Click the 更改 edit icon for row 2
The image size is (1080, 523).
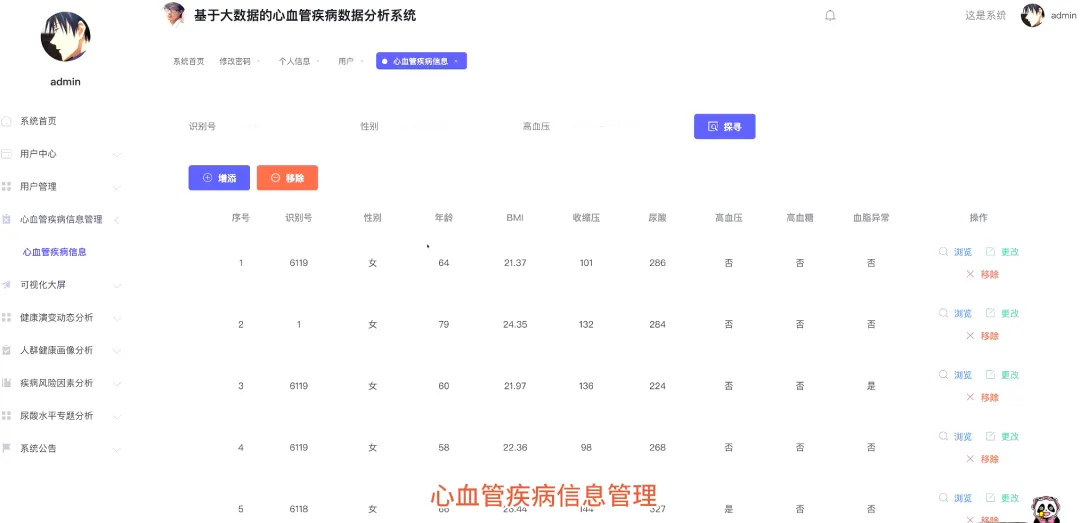pyautogui.click(x=990, y=313)
